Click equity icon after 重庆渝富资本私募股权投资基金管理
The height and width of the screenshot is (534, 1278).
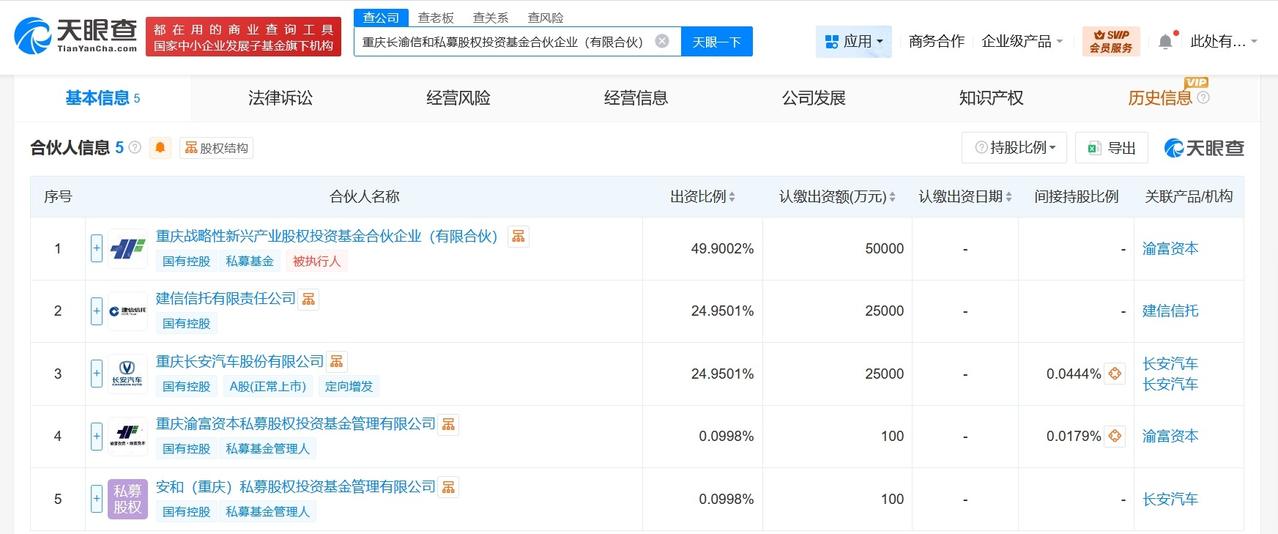(x=448, y=424)
